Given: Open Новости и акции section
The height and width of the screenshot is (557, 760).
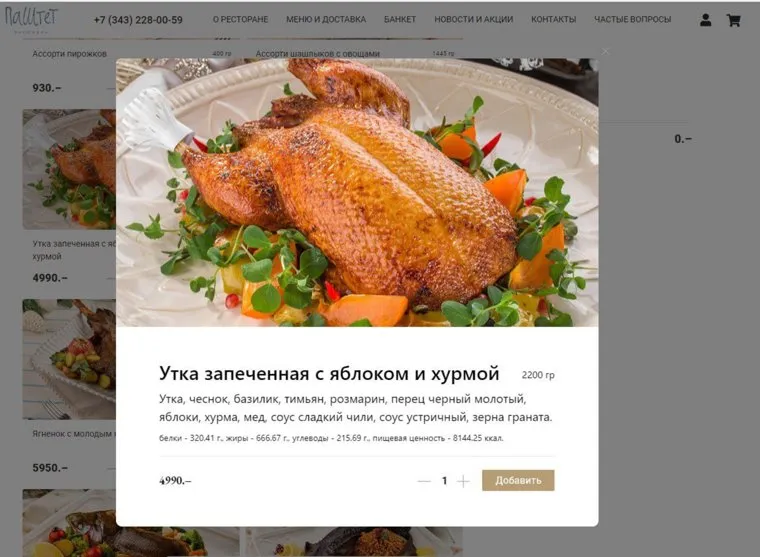Looking at the screenshot, I should coord(474,19).
